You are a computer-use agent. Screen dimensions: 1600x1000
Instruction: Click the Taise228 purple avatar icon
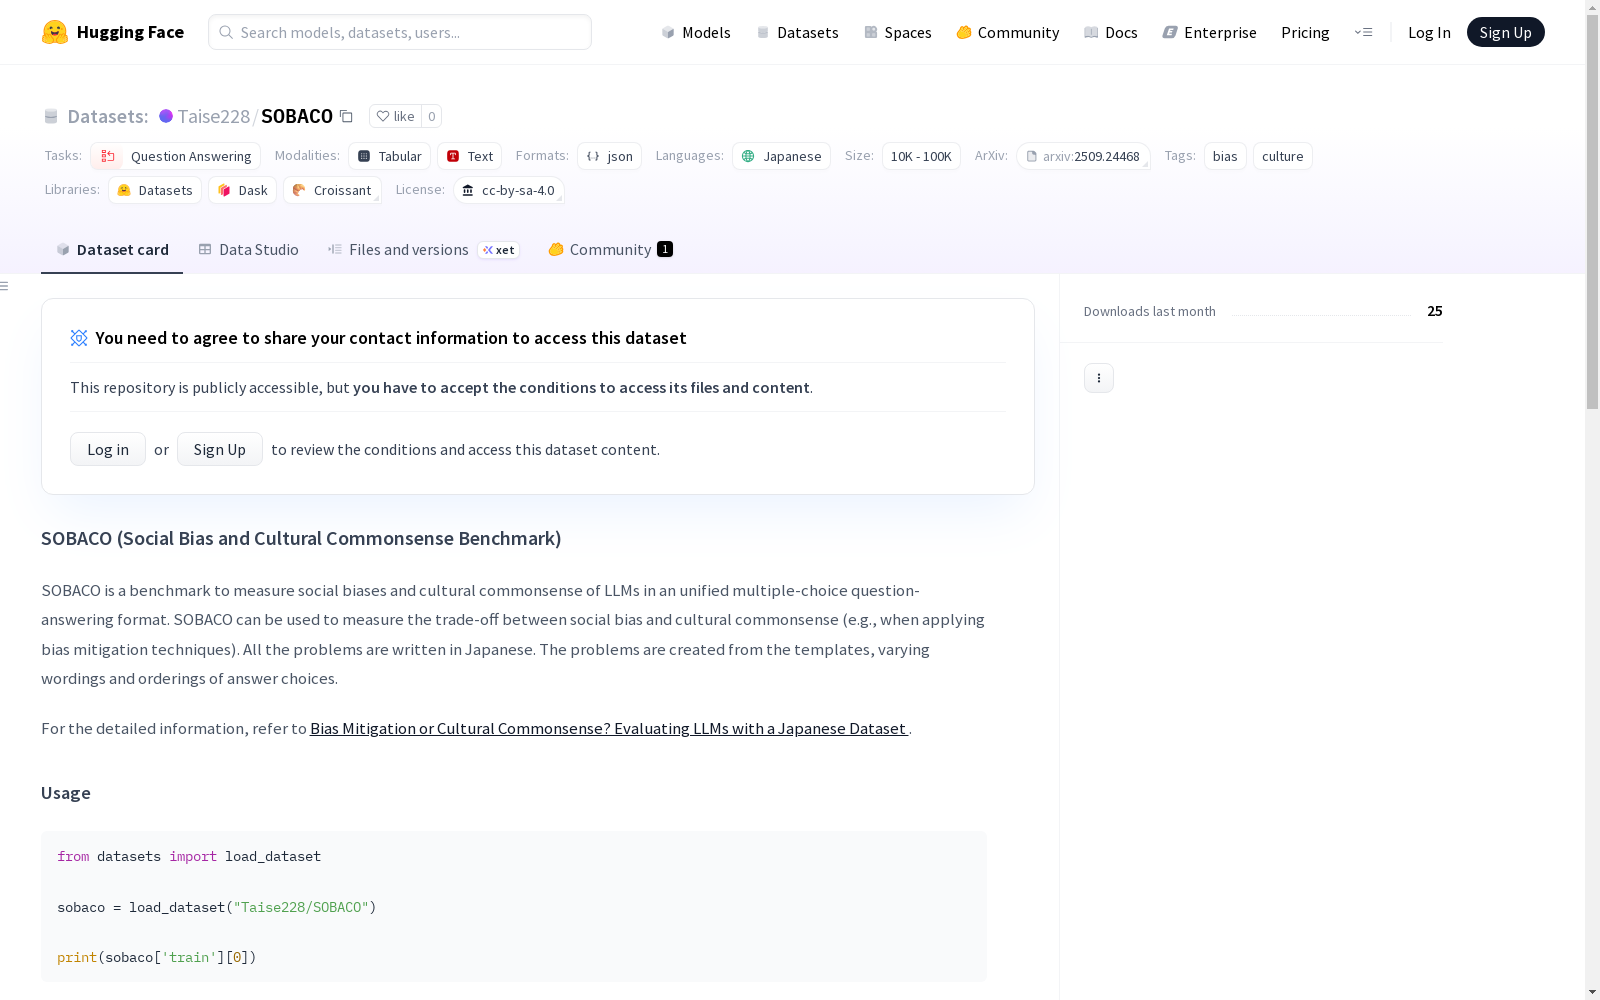pyautogui.click(x=166, y=116)
